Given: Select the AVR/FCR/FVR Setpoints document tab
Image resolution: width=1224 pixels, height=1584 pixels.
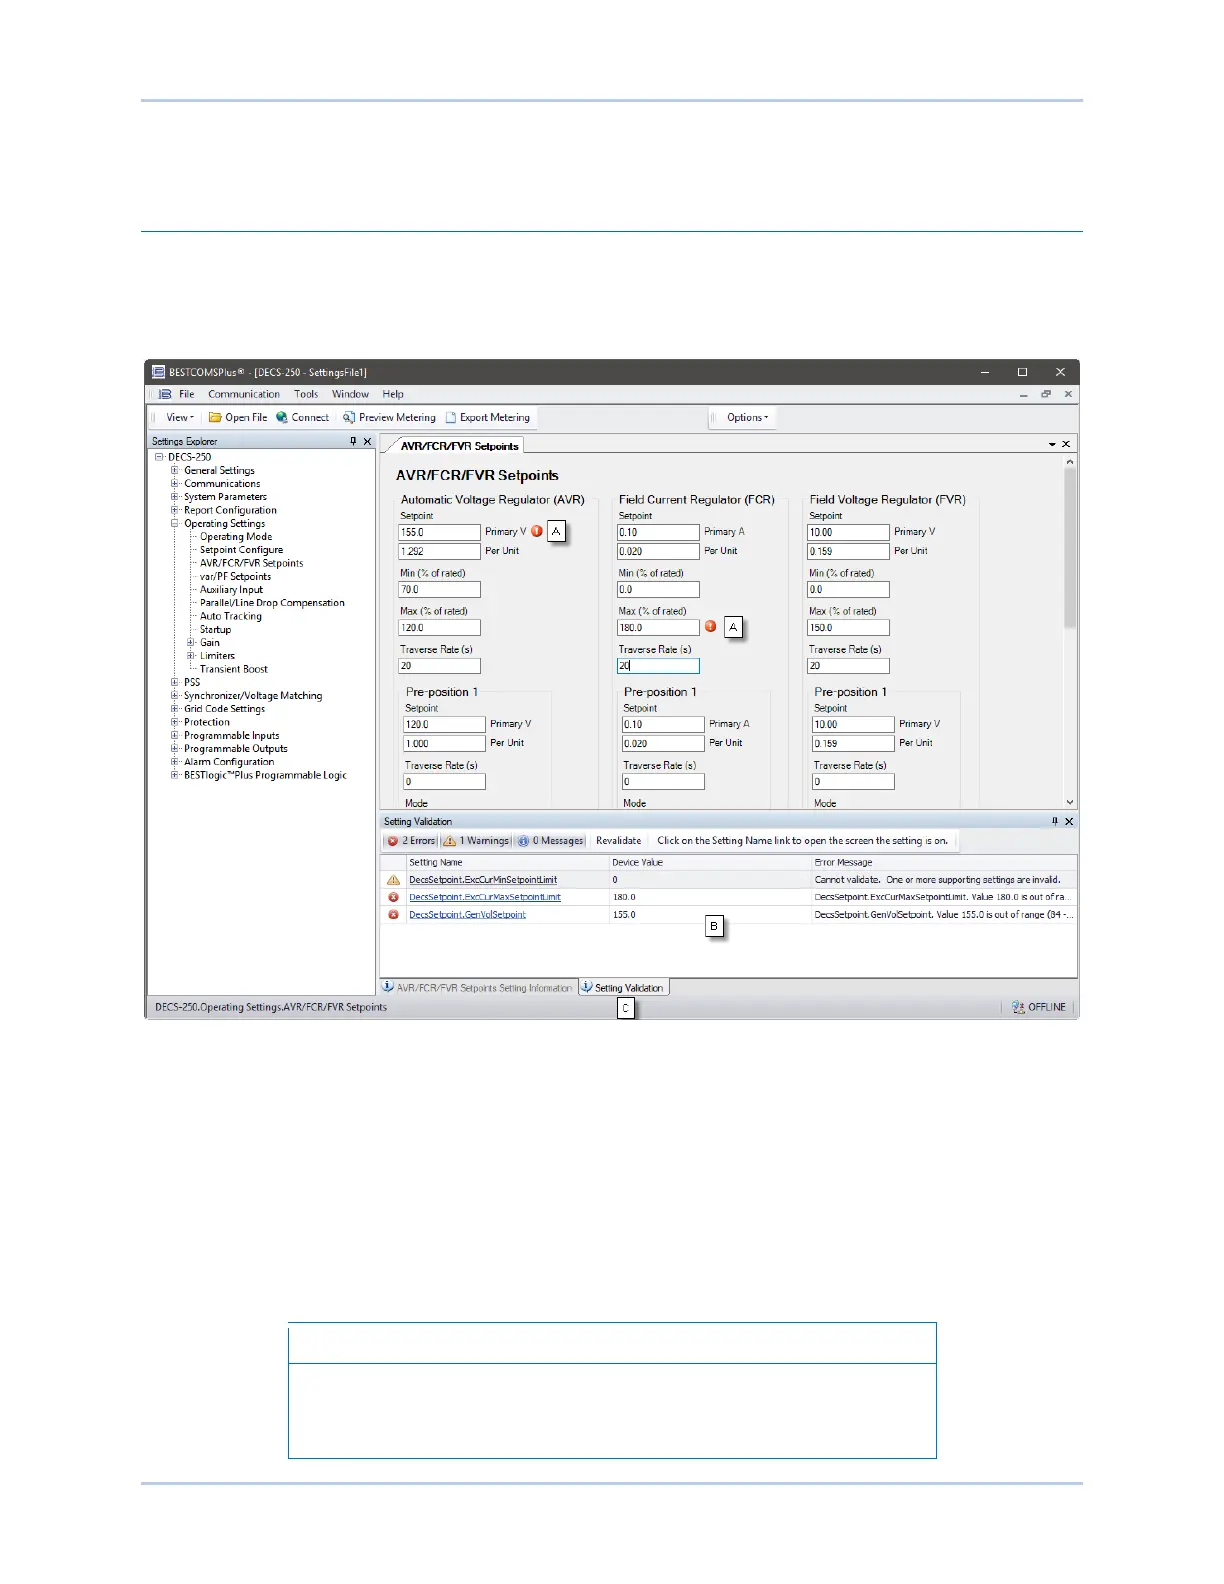Looking at the screenshot, I should 460,446.
